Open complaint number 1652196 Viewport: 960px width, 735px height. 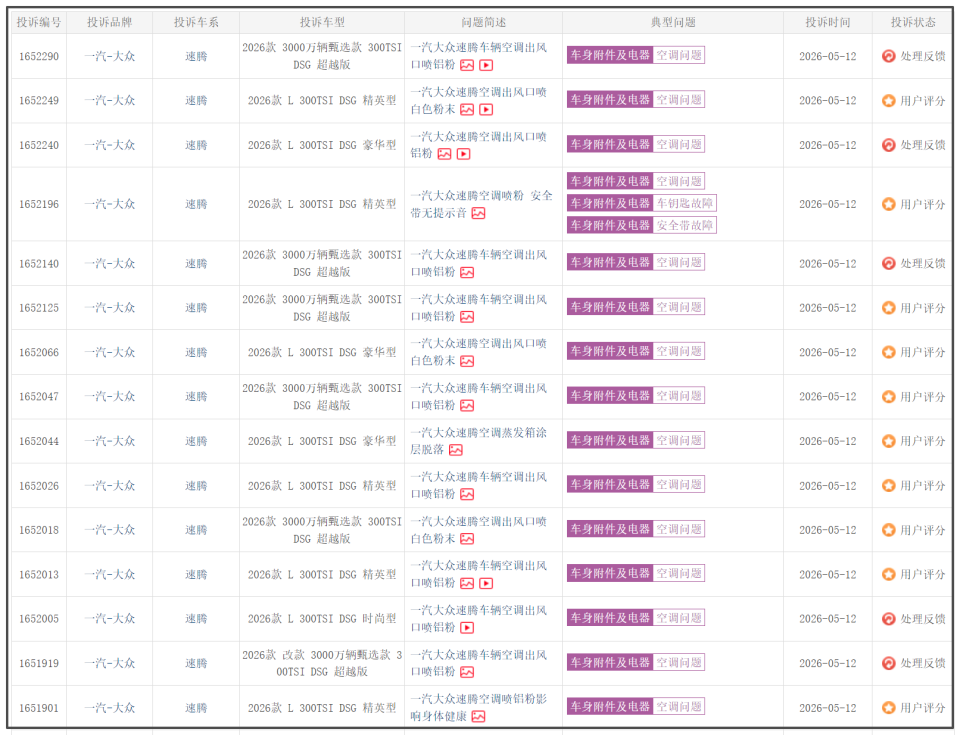point(39,204)
